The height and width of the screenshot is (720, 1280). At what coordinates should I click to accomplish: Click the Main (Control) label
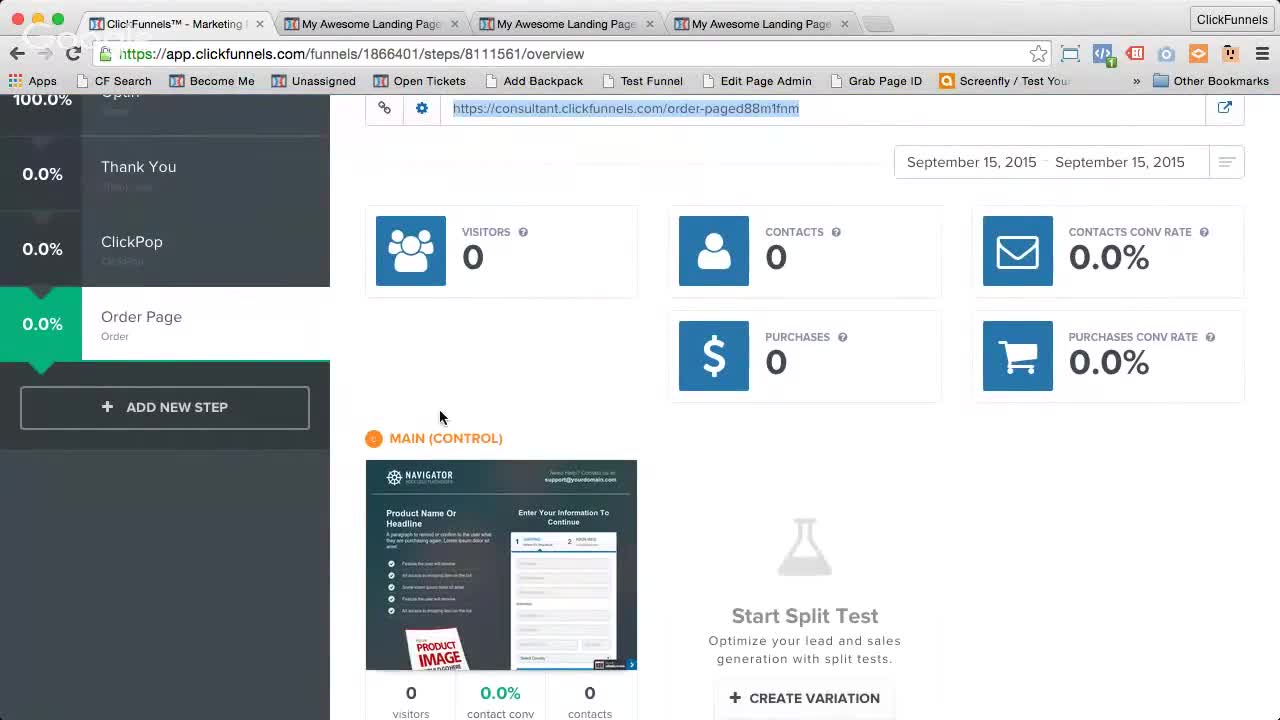pos(446,438)
